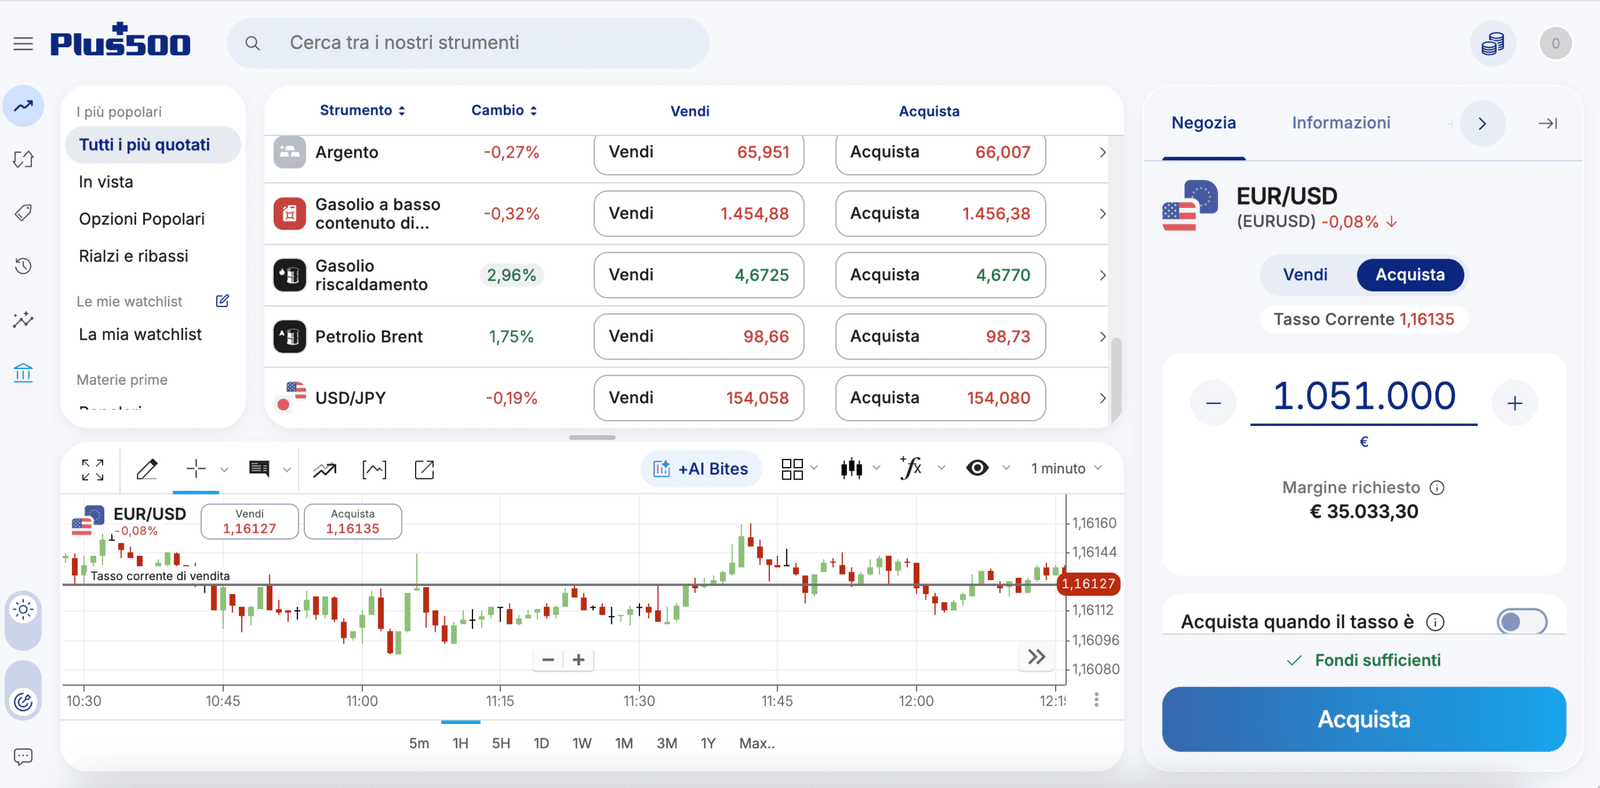The width and height of the screenshot is (1600, 788).
Task: Open the chart three-dot options menu
Action: [x=1096, y=700]
